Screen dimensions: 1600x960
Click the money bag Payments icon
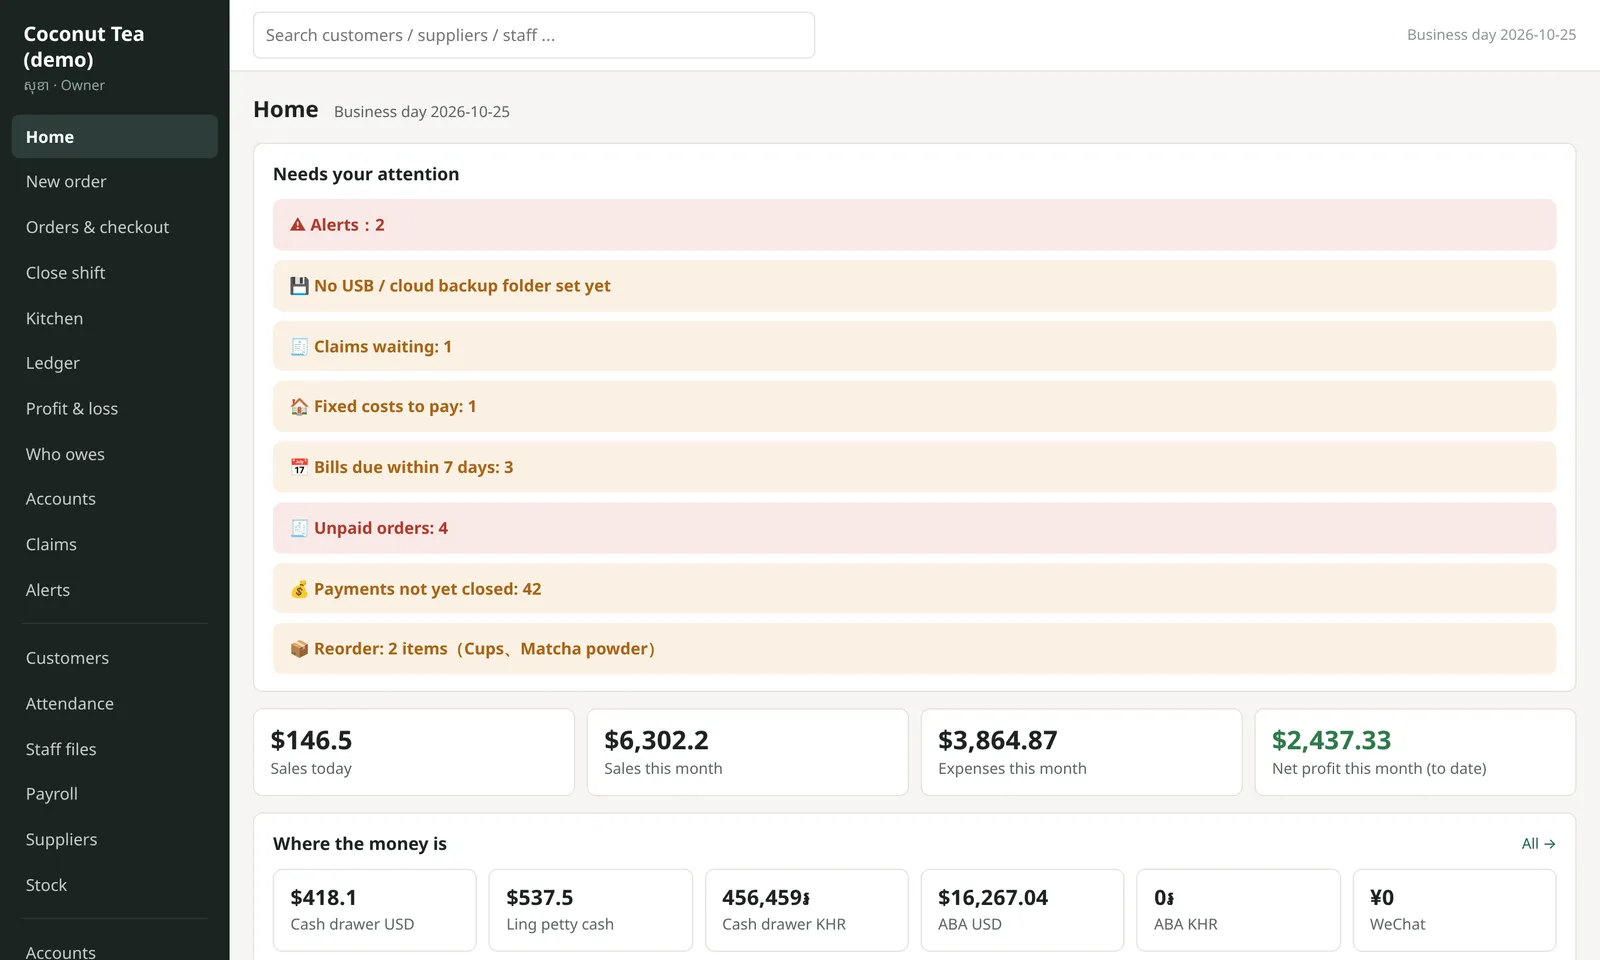pyautogui.click(x=299, y=589)
